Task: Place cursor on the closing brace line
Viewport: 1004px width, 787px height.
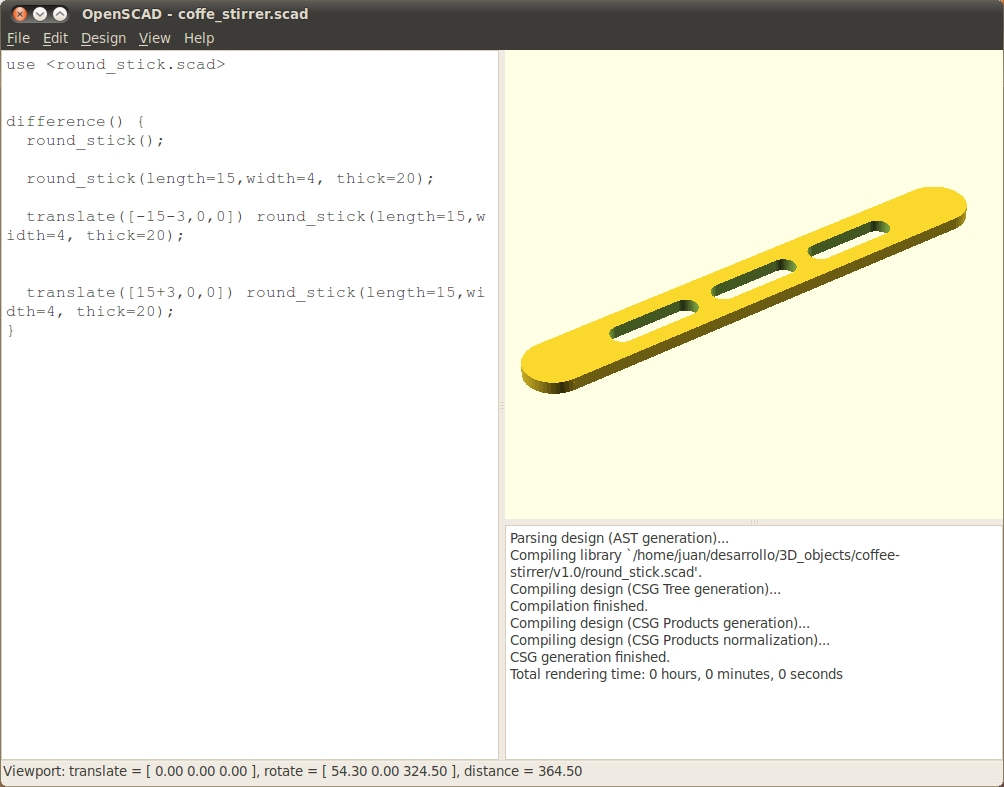Action: 11,330
